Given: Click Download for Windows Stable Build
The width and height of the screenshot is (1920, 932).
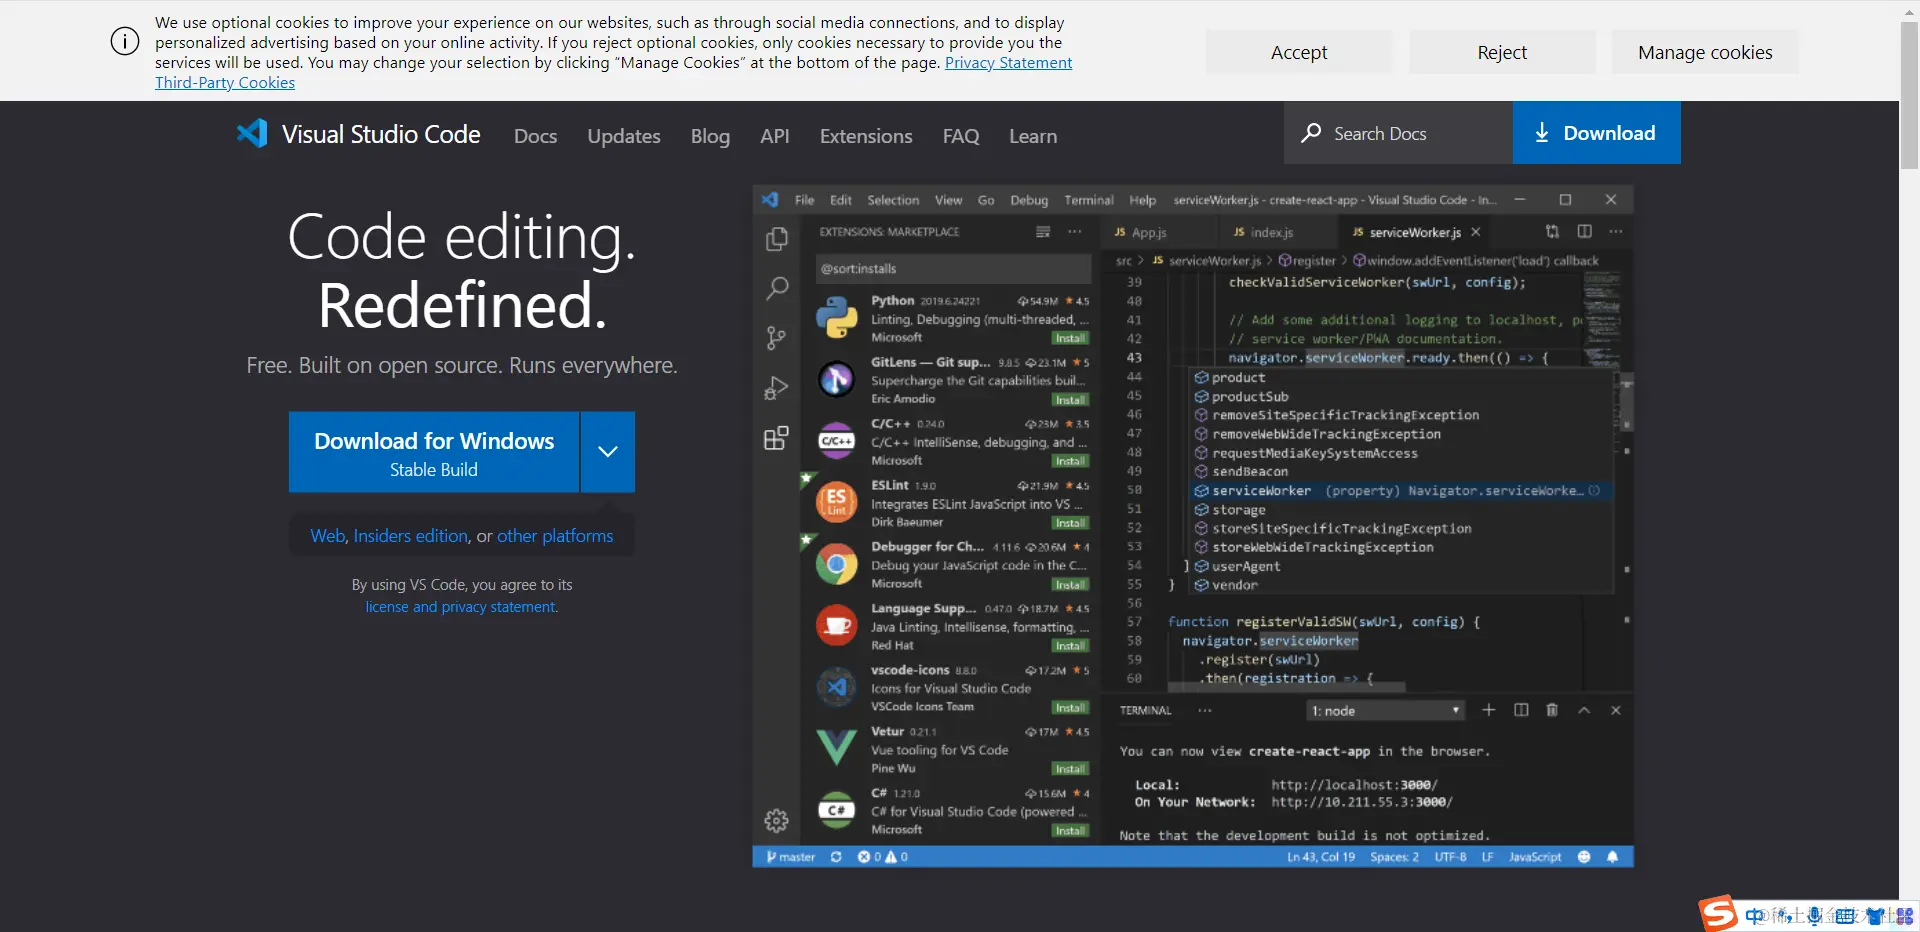Looking at the screenshot, I should click(x=434, y=452).
